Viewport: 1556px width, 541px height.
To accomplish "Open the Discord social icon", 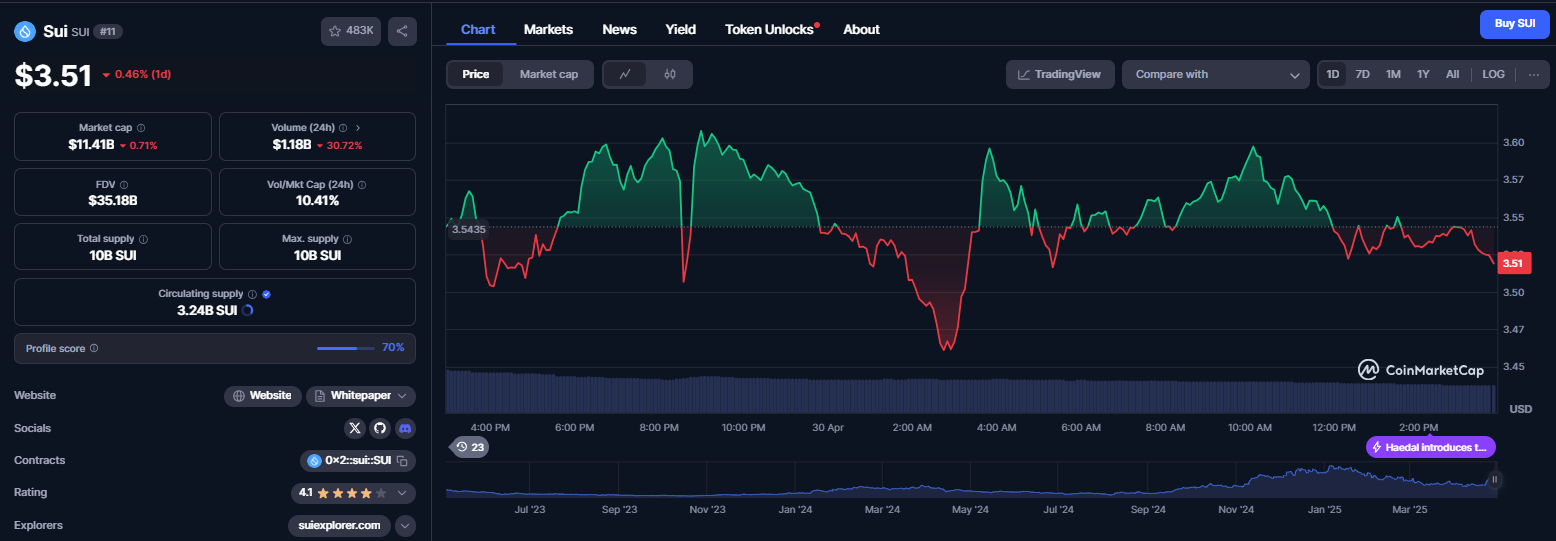I will point(405,428).
